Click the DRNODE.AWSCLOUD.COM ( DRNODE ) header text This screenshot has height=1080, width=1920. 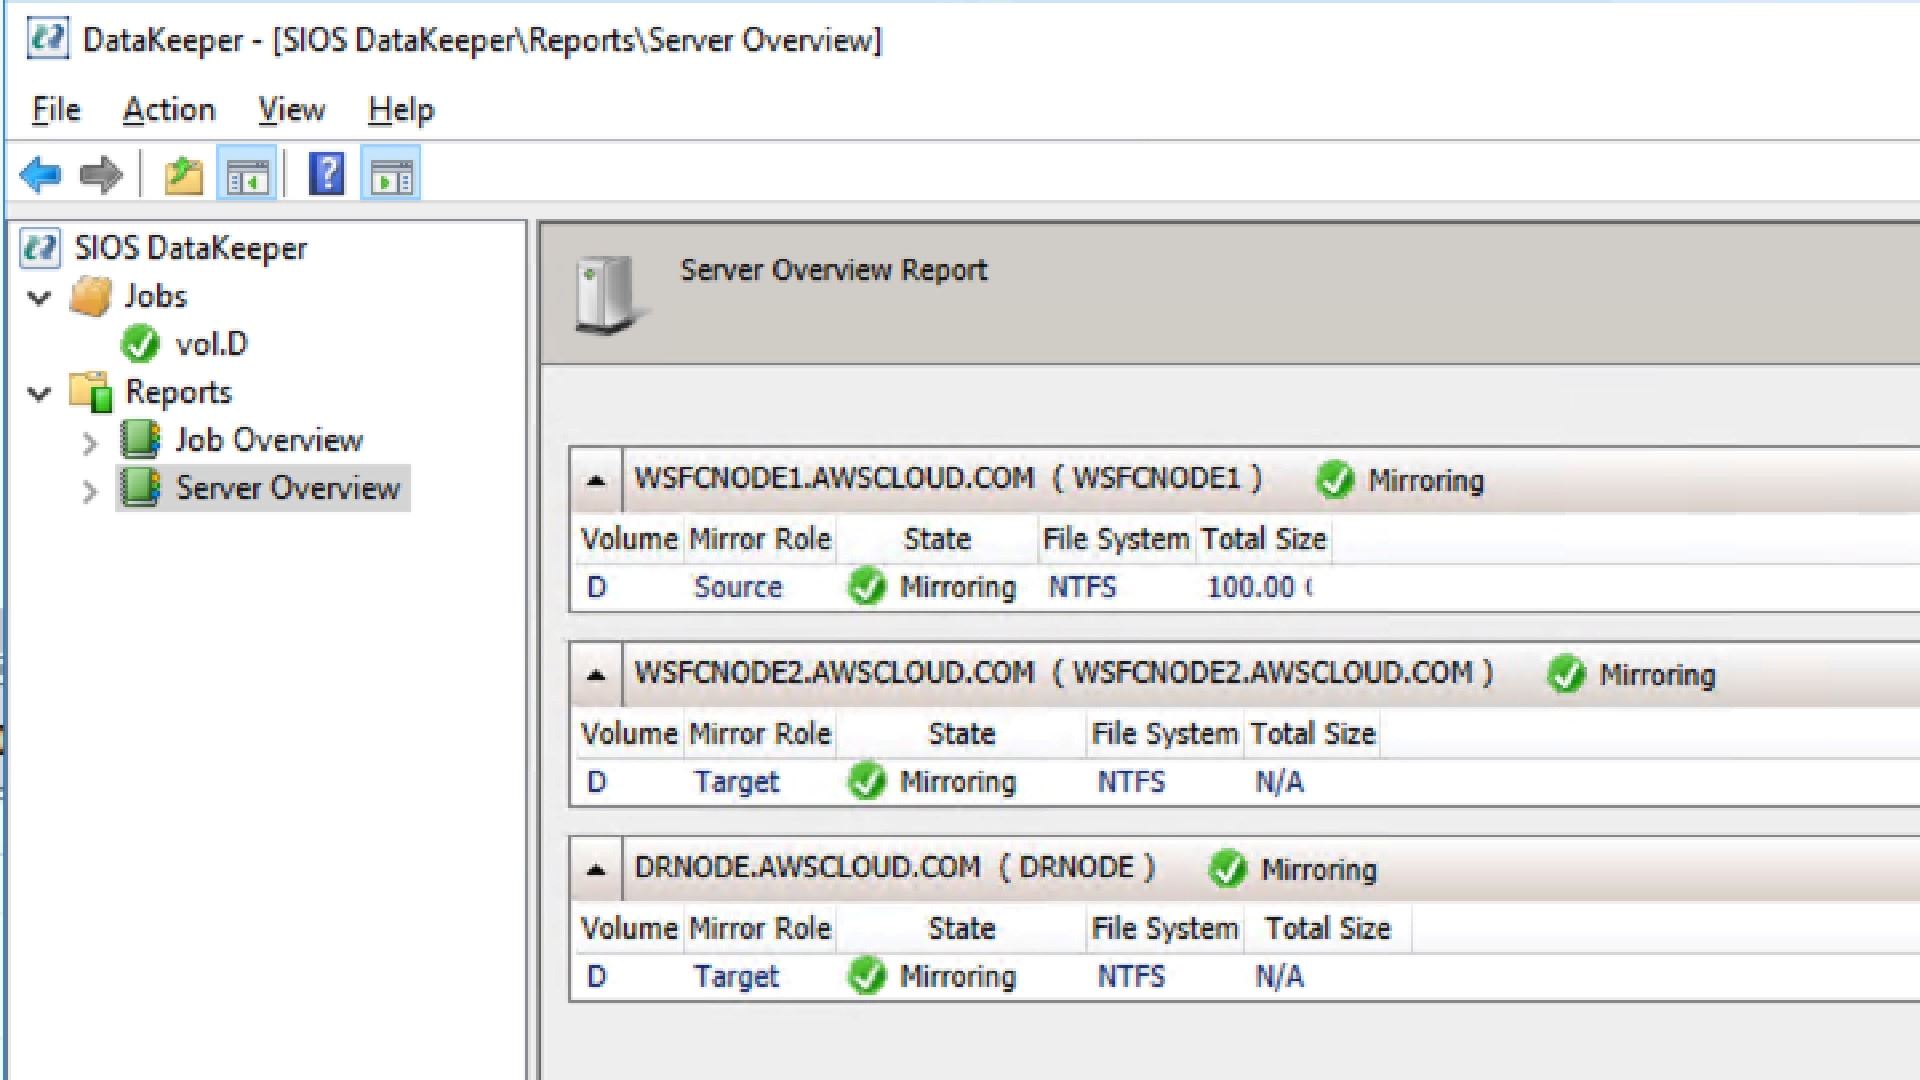(895, 867)
